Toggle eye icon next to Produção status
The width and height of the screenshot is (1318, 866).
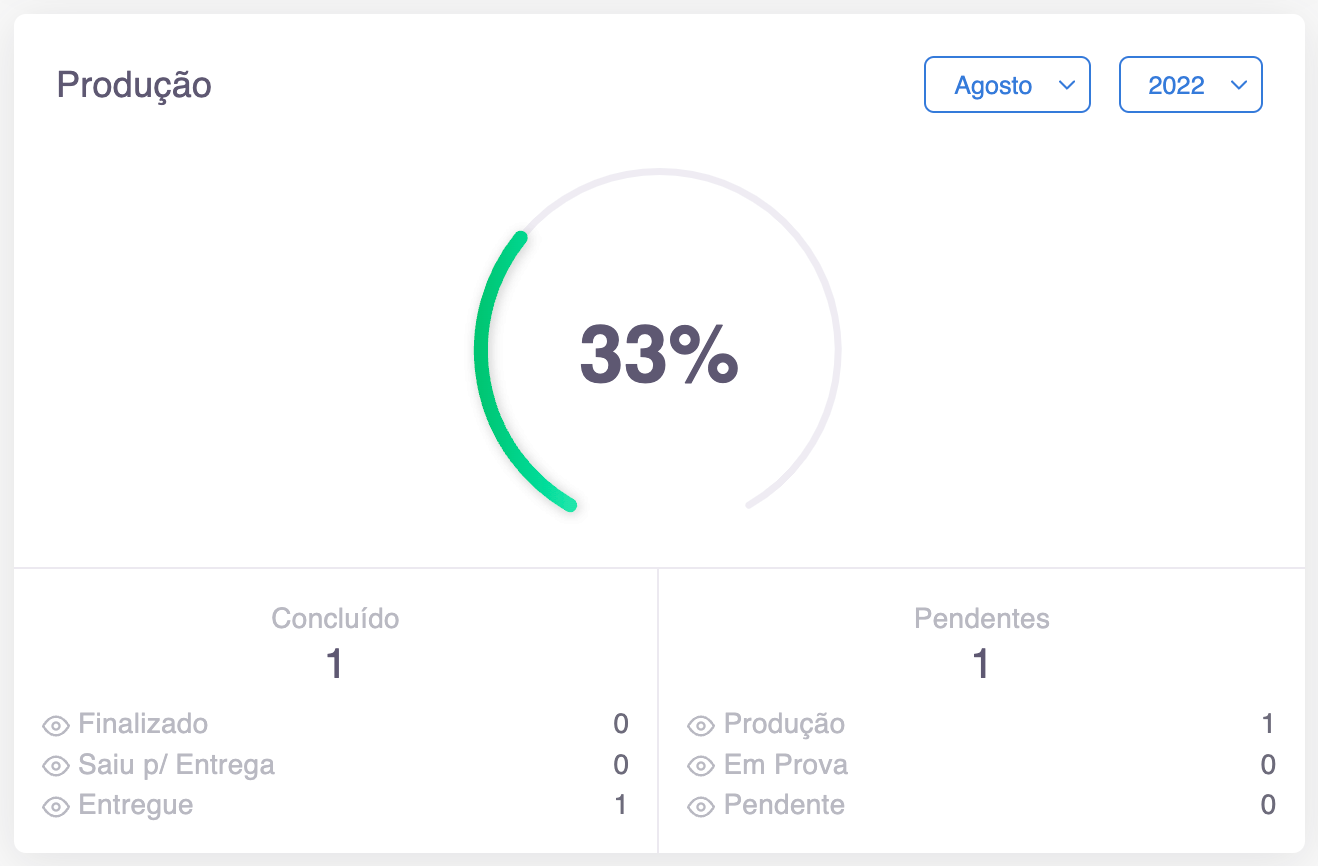point(702,725)
